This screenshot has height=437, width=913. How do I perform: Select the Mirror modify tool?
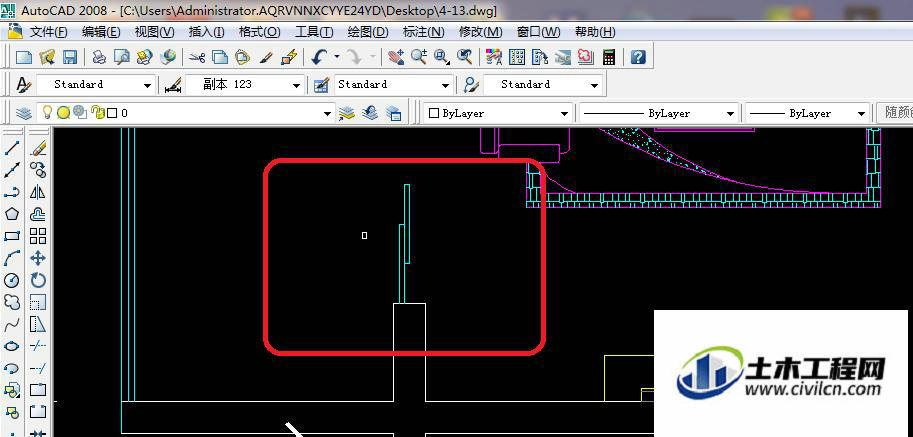coord(38,192)
